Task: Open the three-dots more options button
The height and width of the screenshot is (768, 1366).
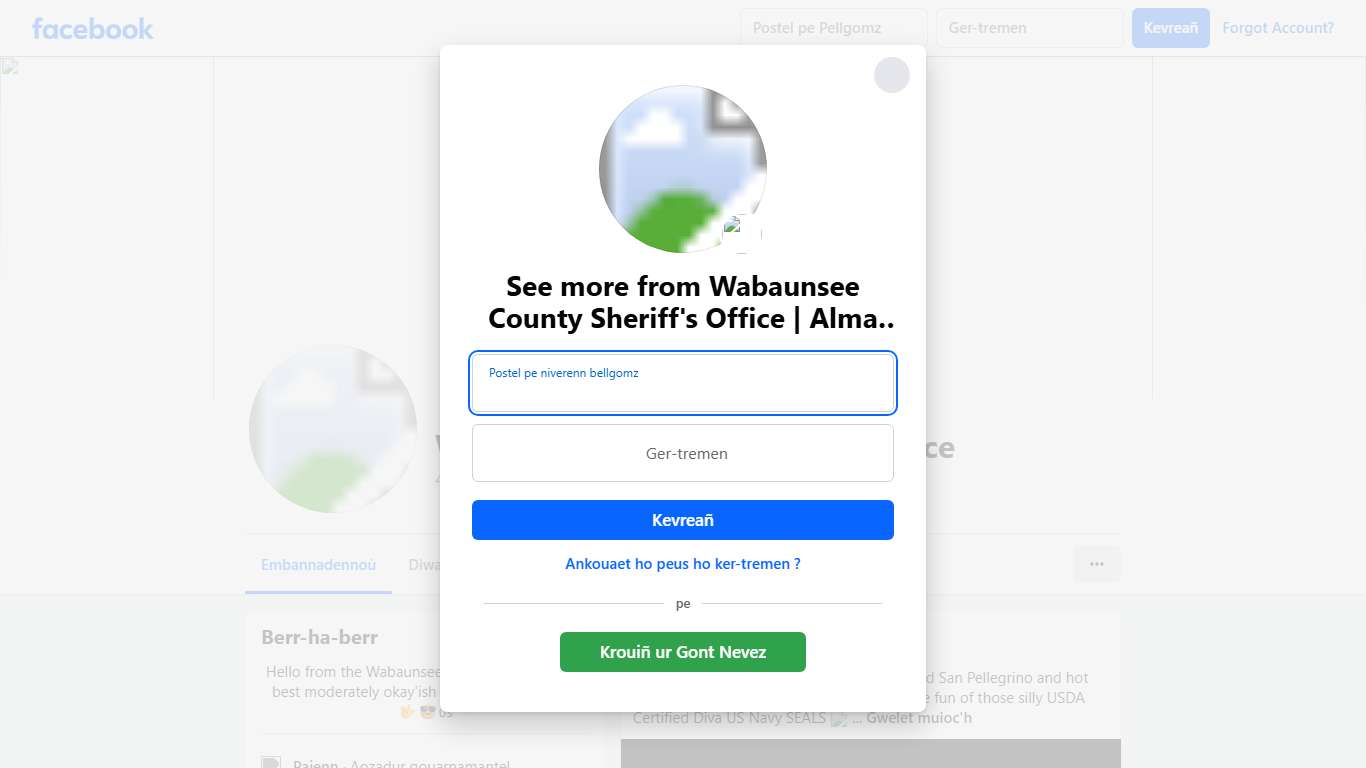Action: [1097, 564]
